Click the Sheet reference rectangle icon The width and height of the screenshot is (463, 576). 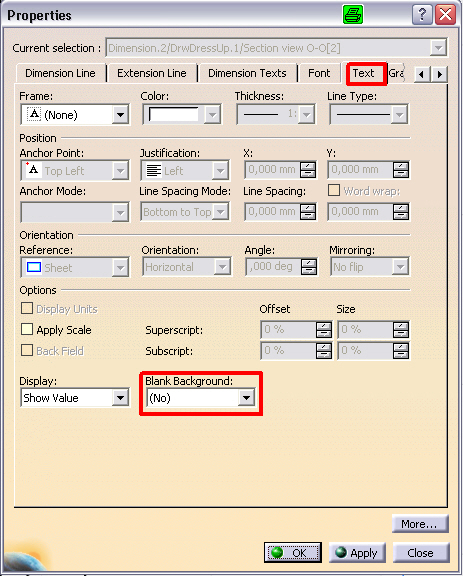(34, 267)
